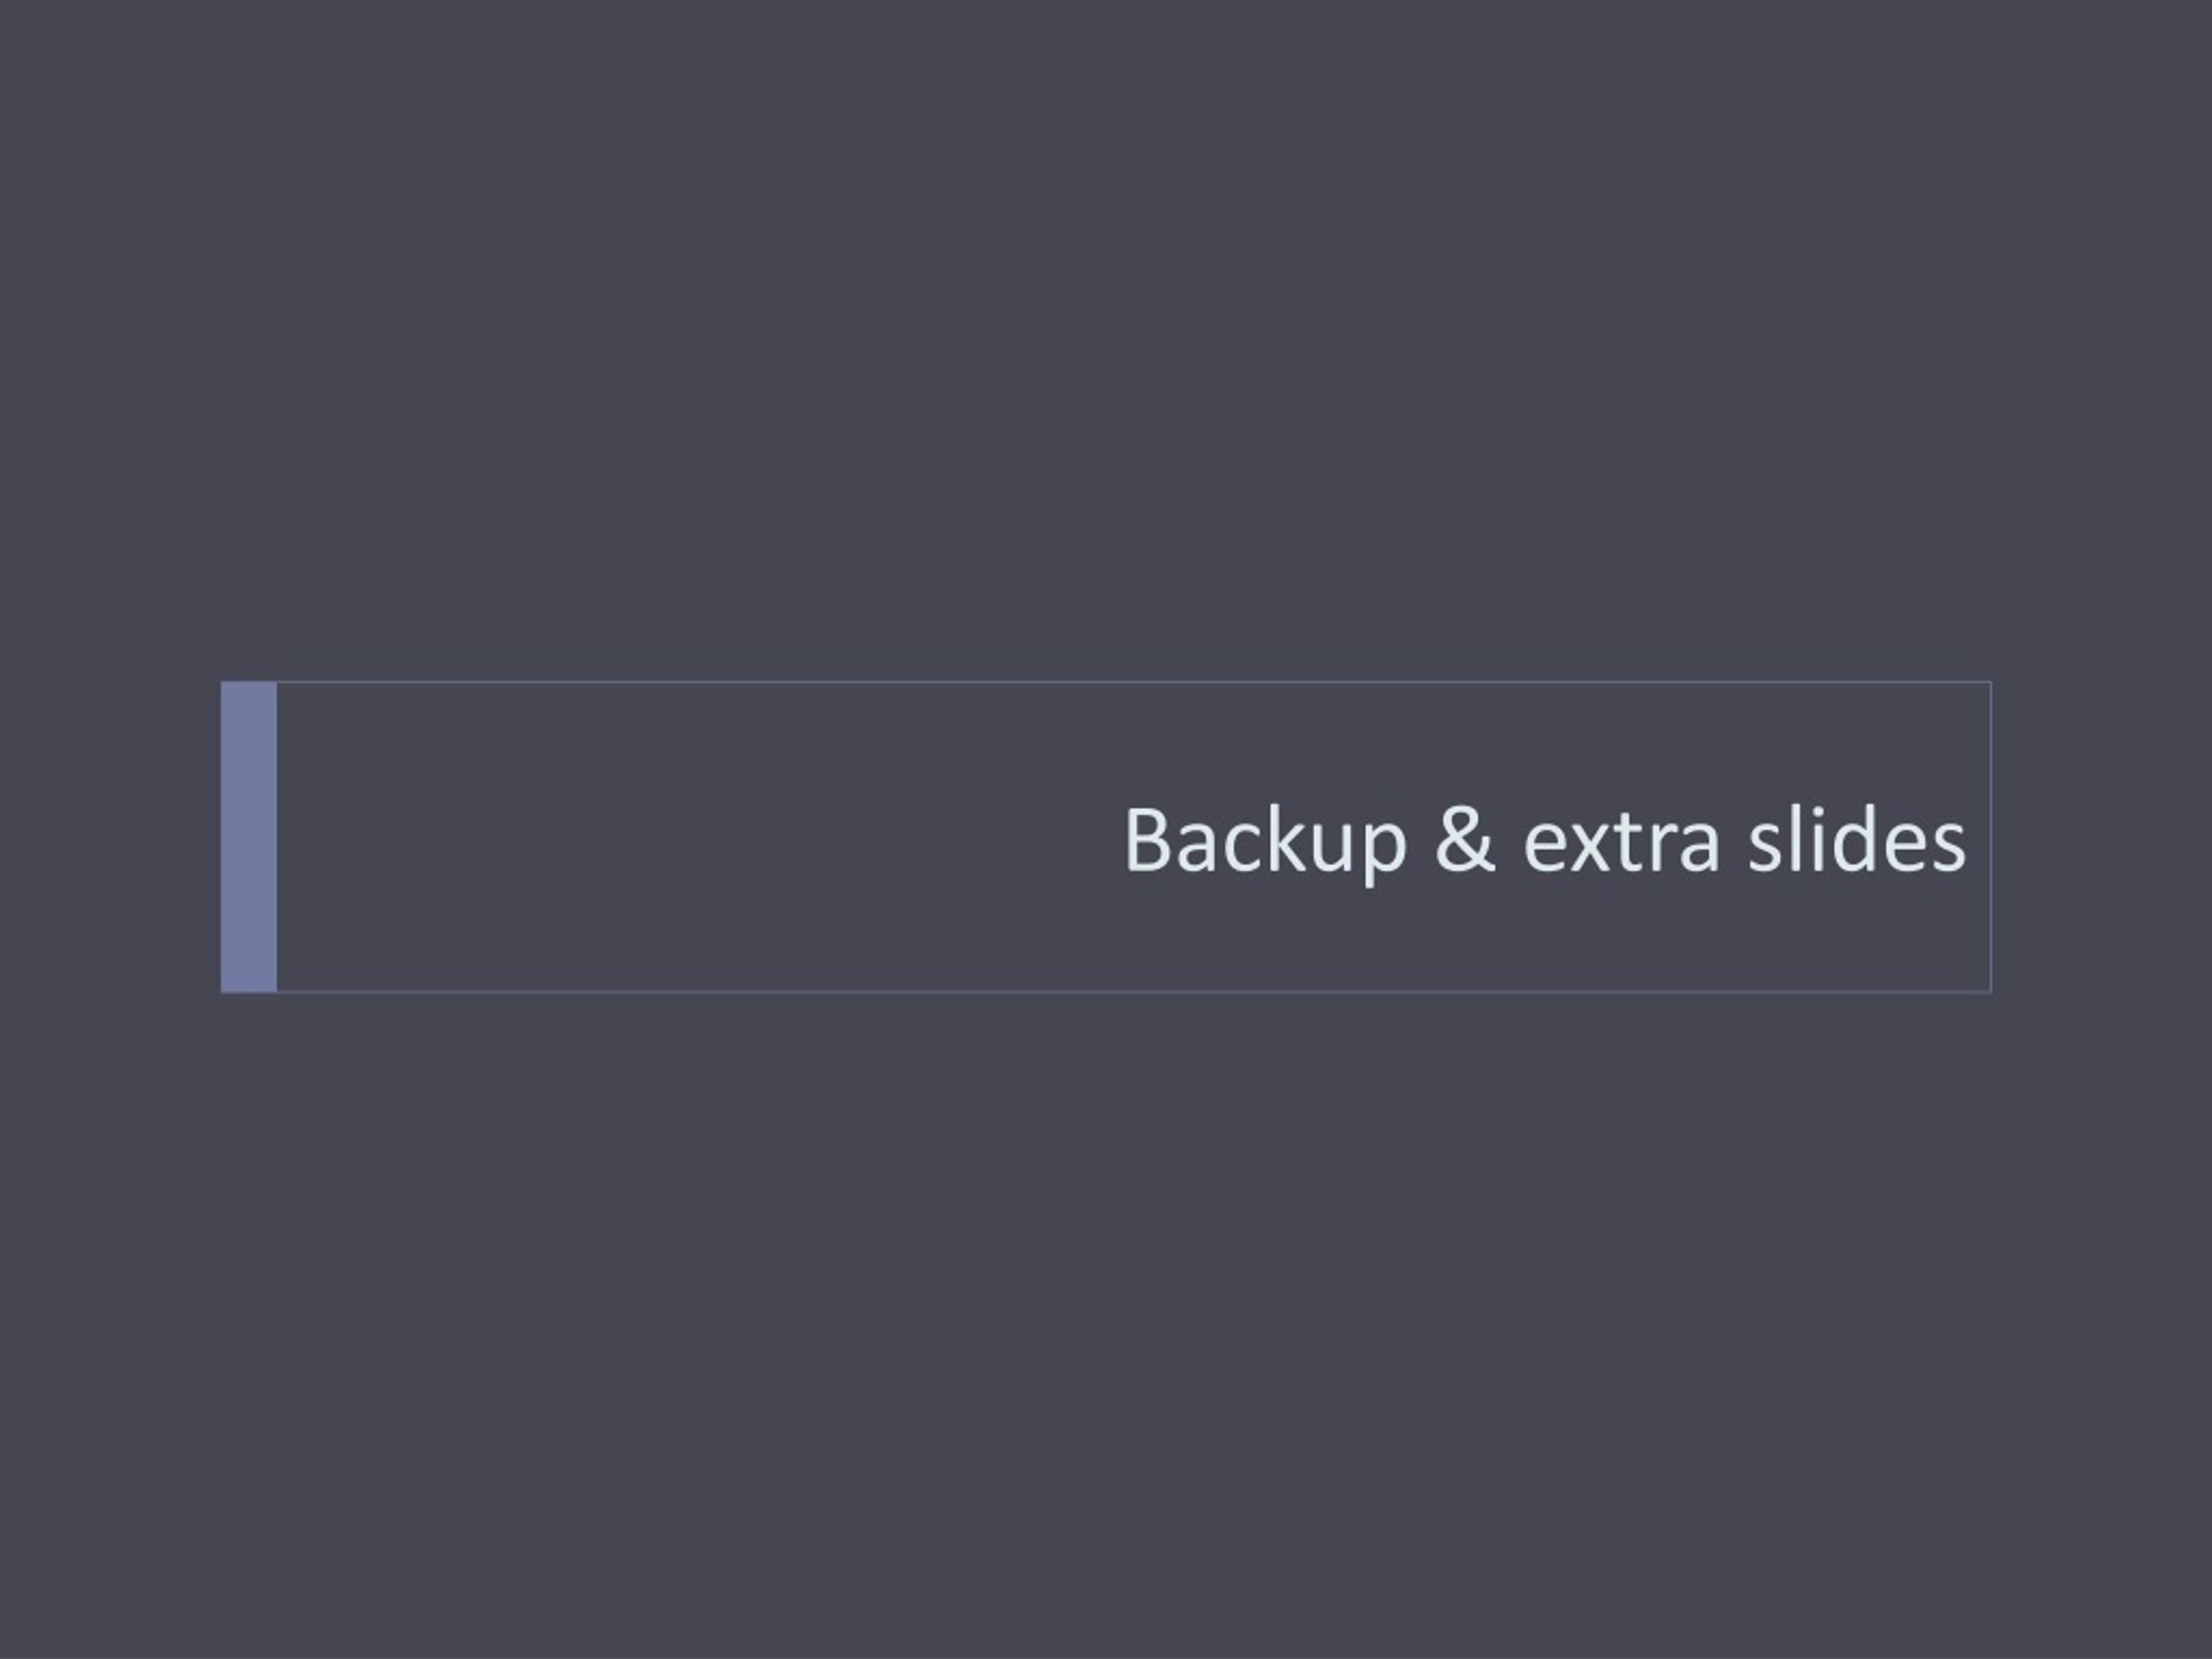The image size is (2212, 1659).
Task: Click the top border line of the title box
Action: [1134, 682]
